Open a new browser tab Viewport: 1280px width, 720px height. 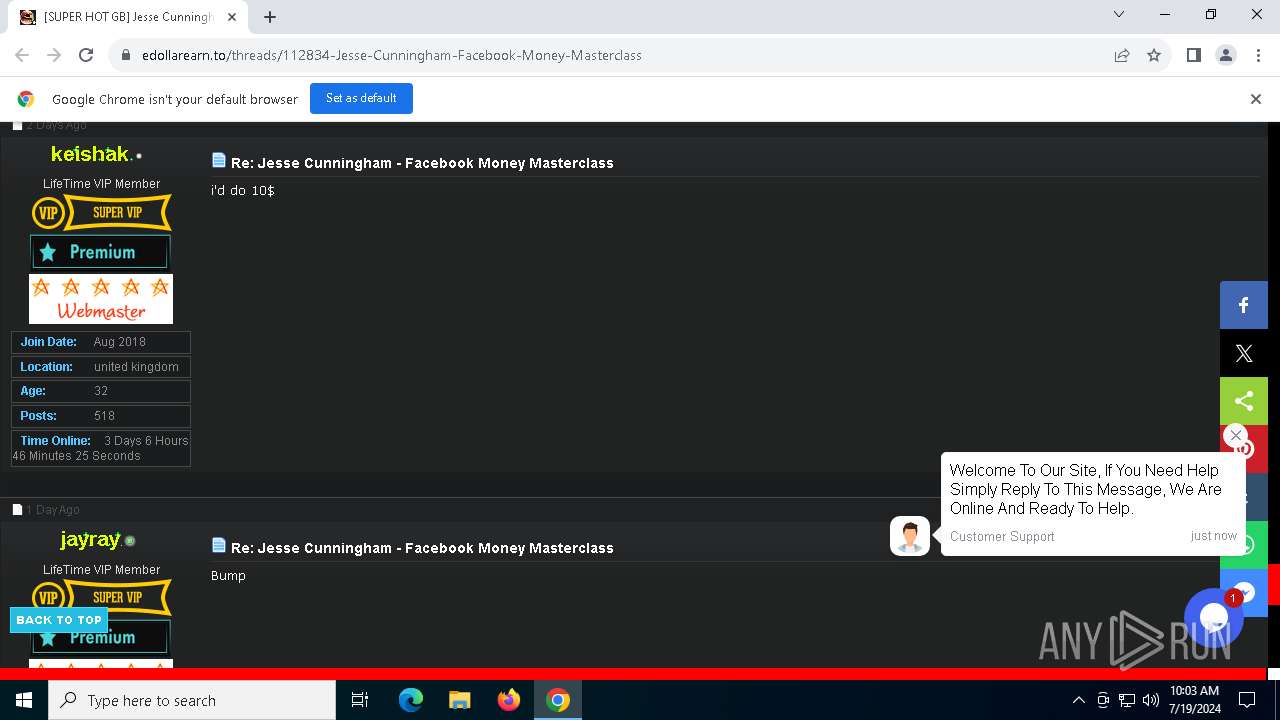[x=270, y=16]
